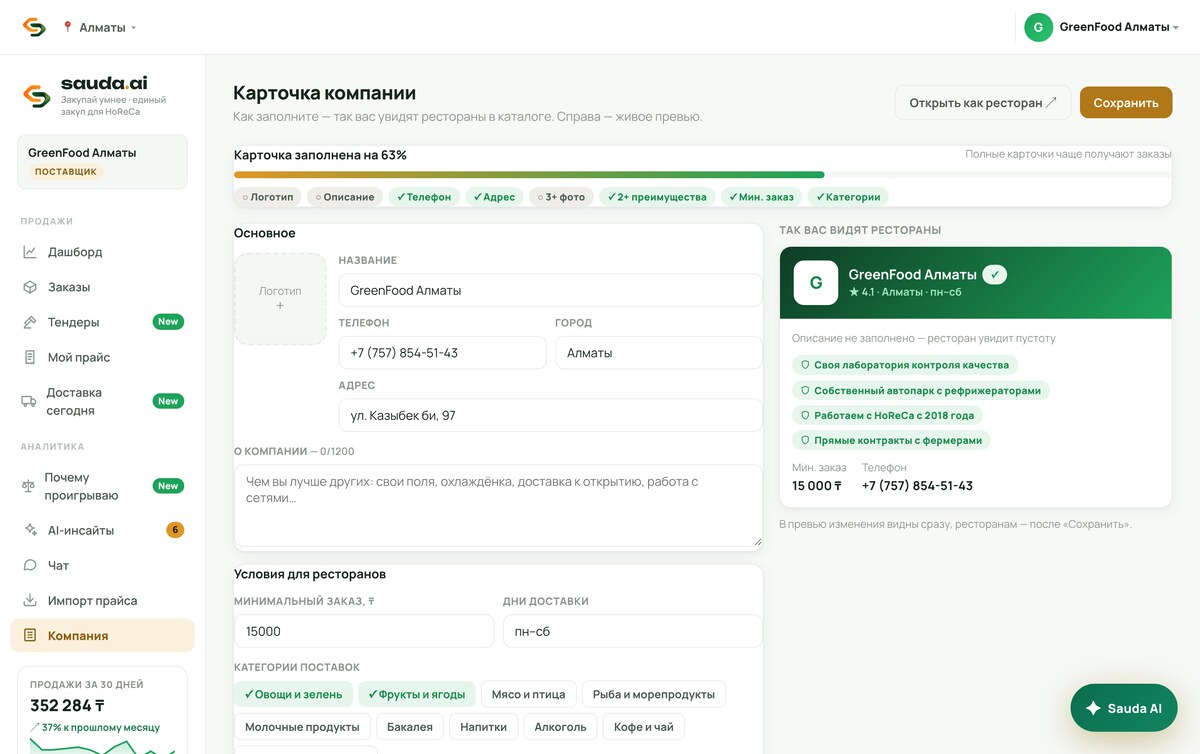The image size is (1200, 754).
Task: Open the Sauda AI assistant button
Action: point(1124,708)
